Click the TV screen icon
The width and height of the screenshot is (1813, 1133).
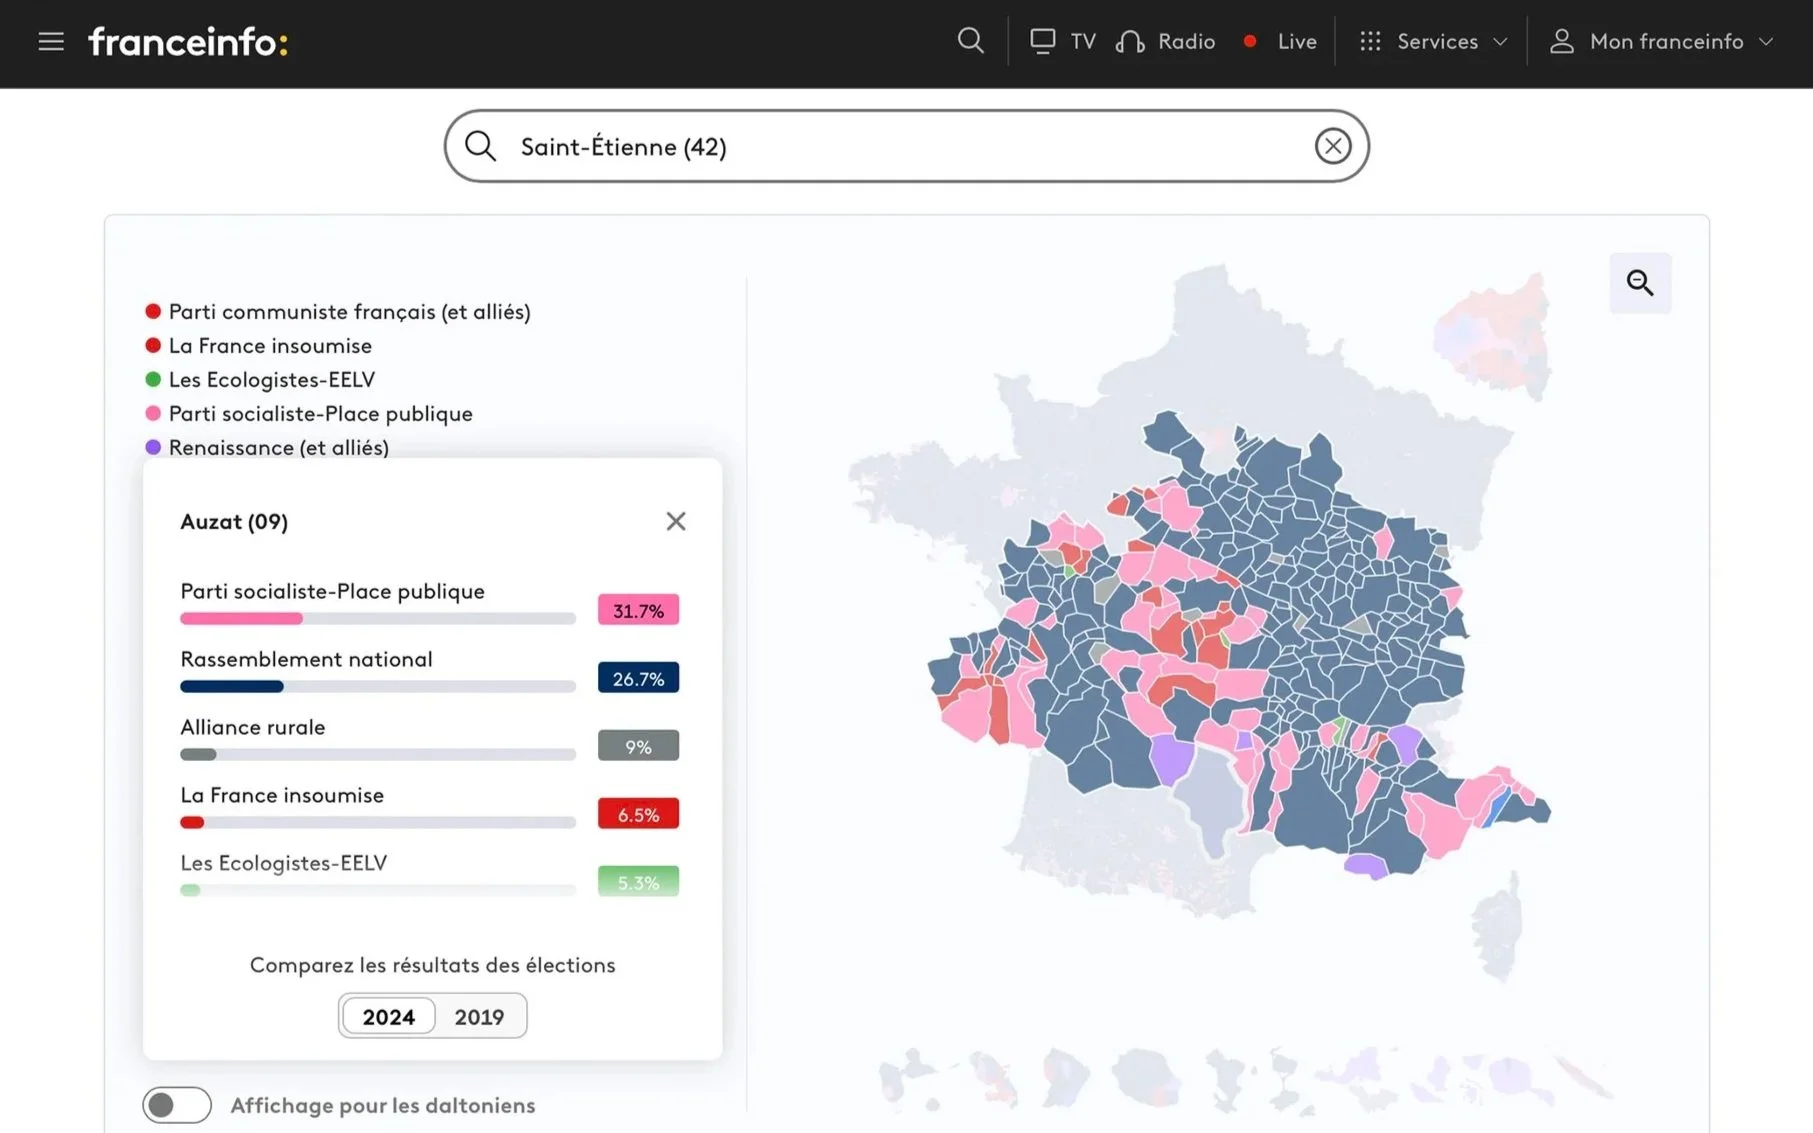[1043, 41]
